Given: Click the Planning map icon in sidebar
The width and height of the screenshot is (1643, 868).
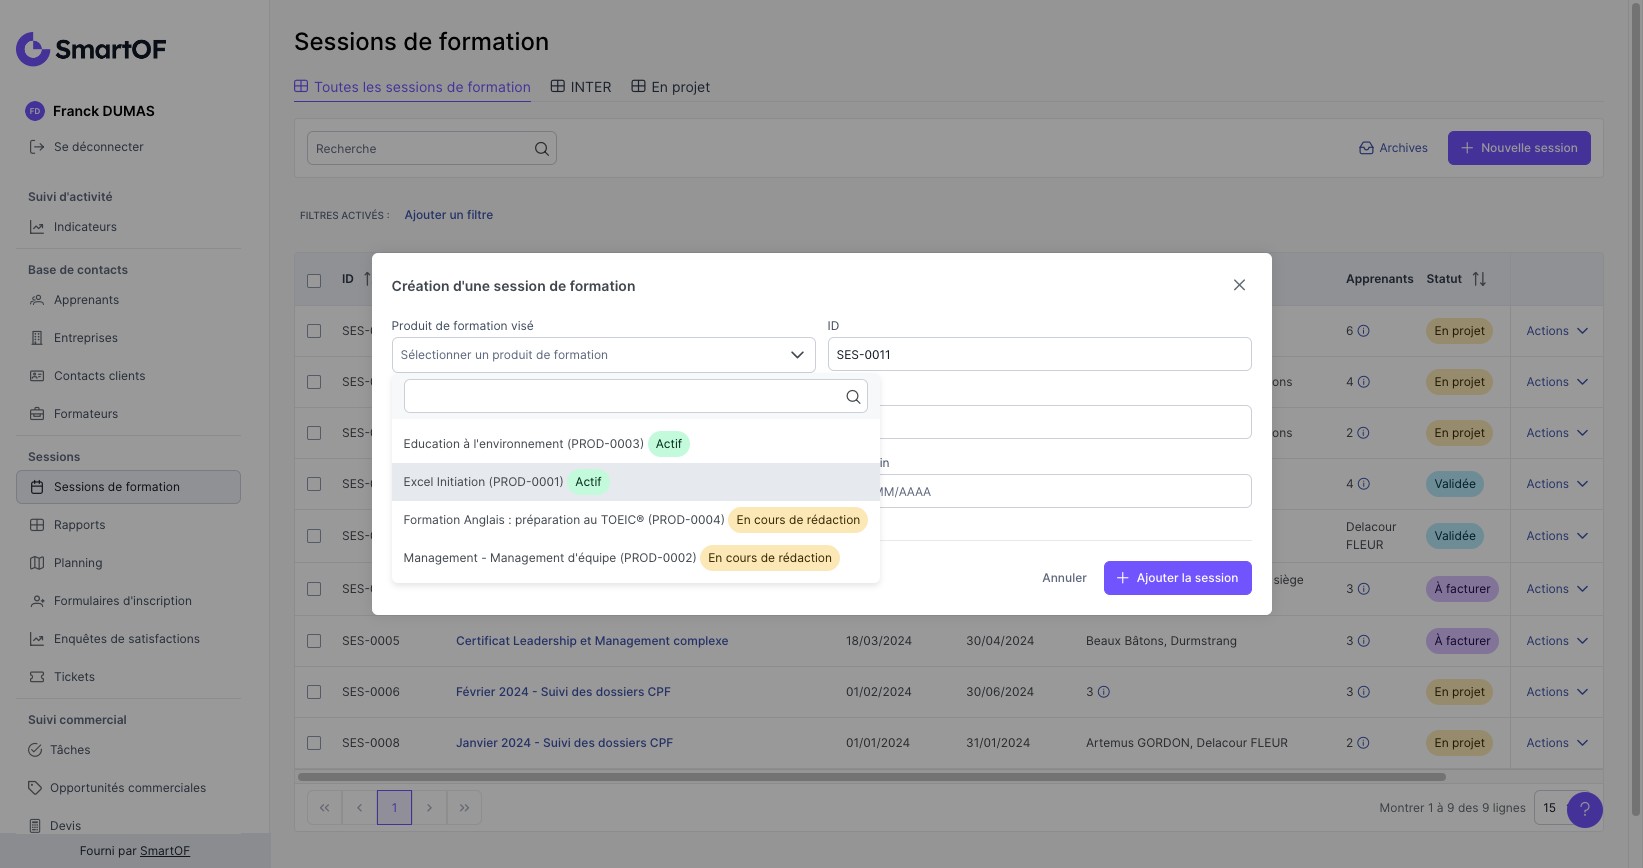Looking at the screenshot, I should [37, 563].
